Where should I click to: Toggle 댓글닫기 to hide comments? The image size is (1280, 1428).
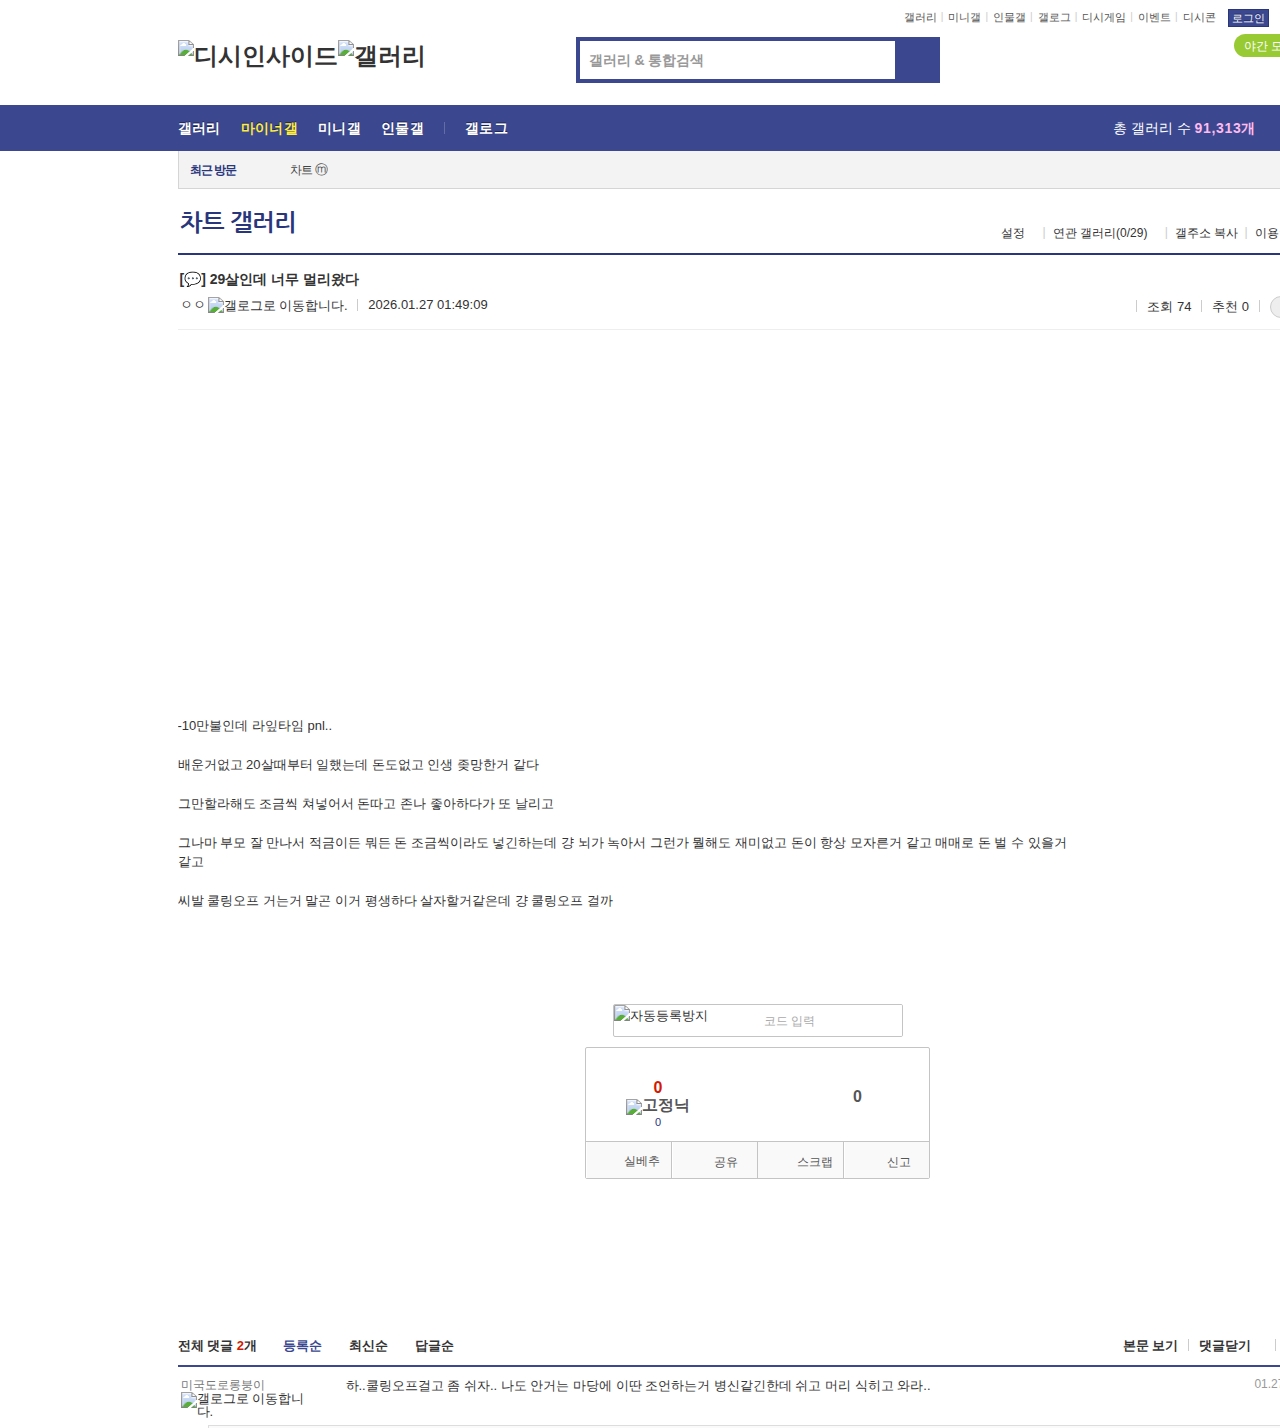tap(1224, 1346)
